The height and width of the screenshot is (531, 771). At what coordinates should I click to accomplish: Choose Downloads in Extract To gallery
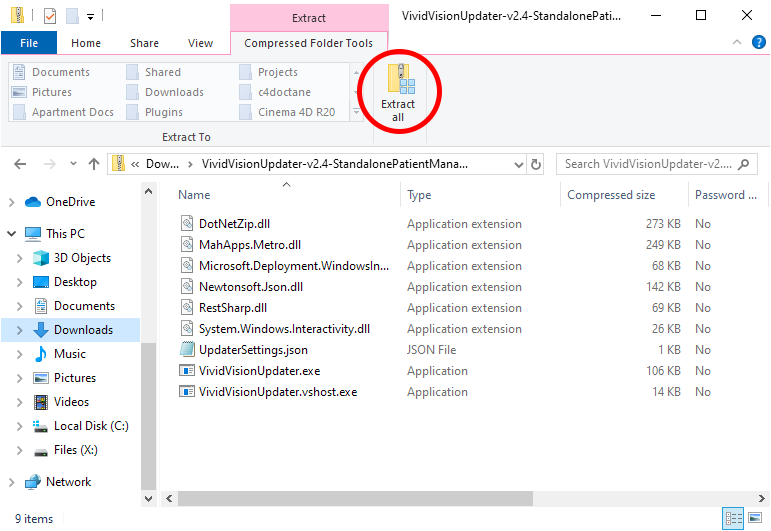(165, 92)
